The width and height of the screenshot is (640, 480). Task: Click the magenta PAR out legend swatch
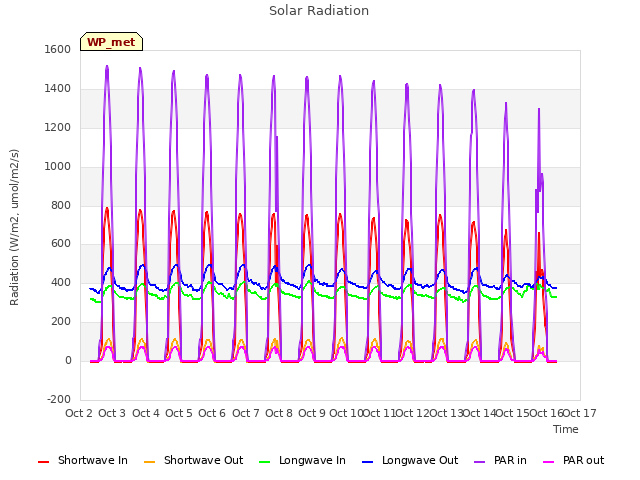coord(549,462)
